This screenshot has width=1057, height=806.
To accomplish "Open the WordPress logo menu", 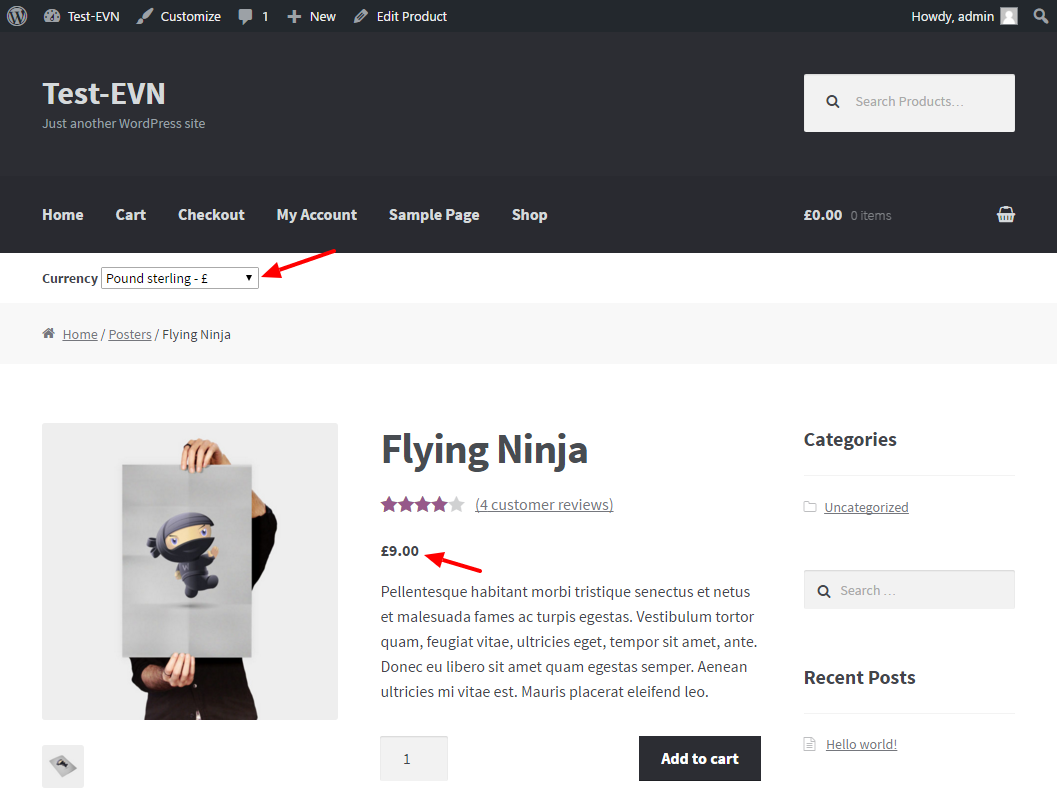I will pos(17,16).
